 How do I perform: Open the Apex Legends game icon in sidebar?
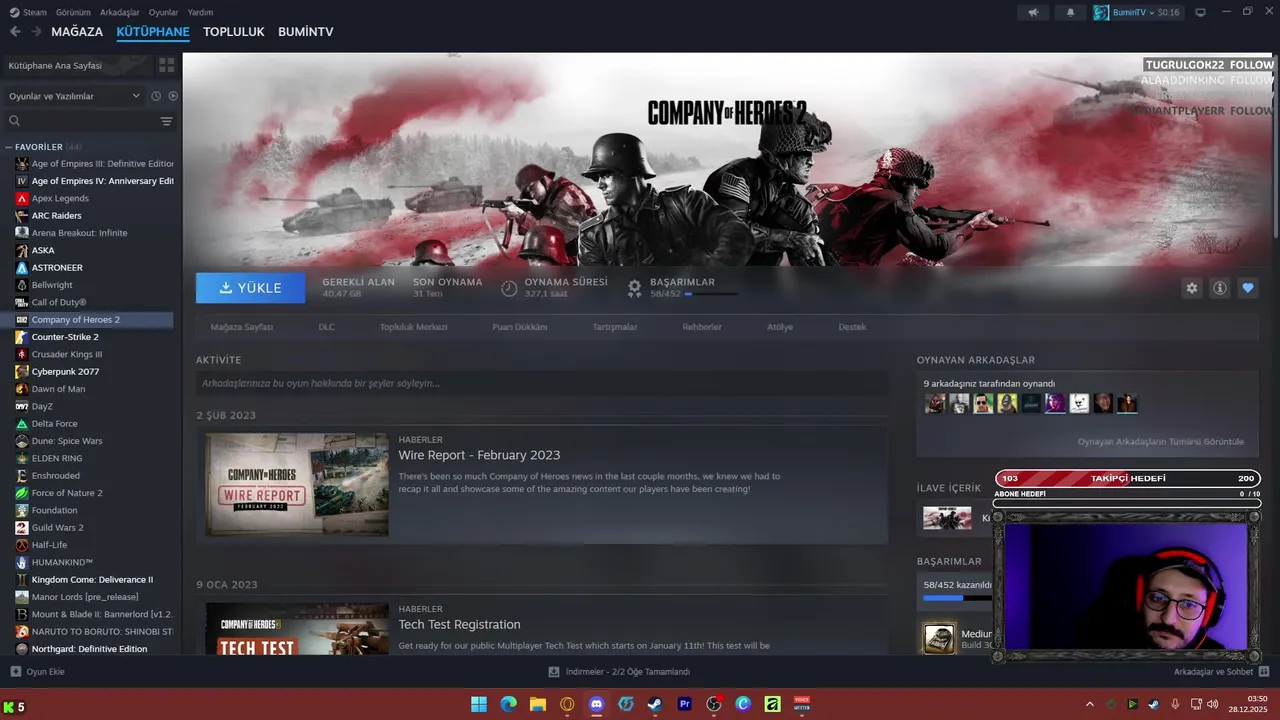tap(22, 198)
